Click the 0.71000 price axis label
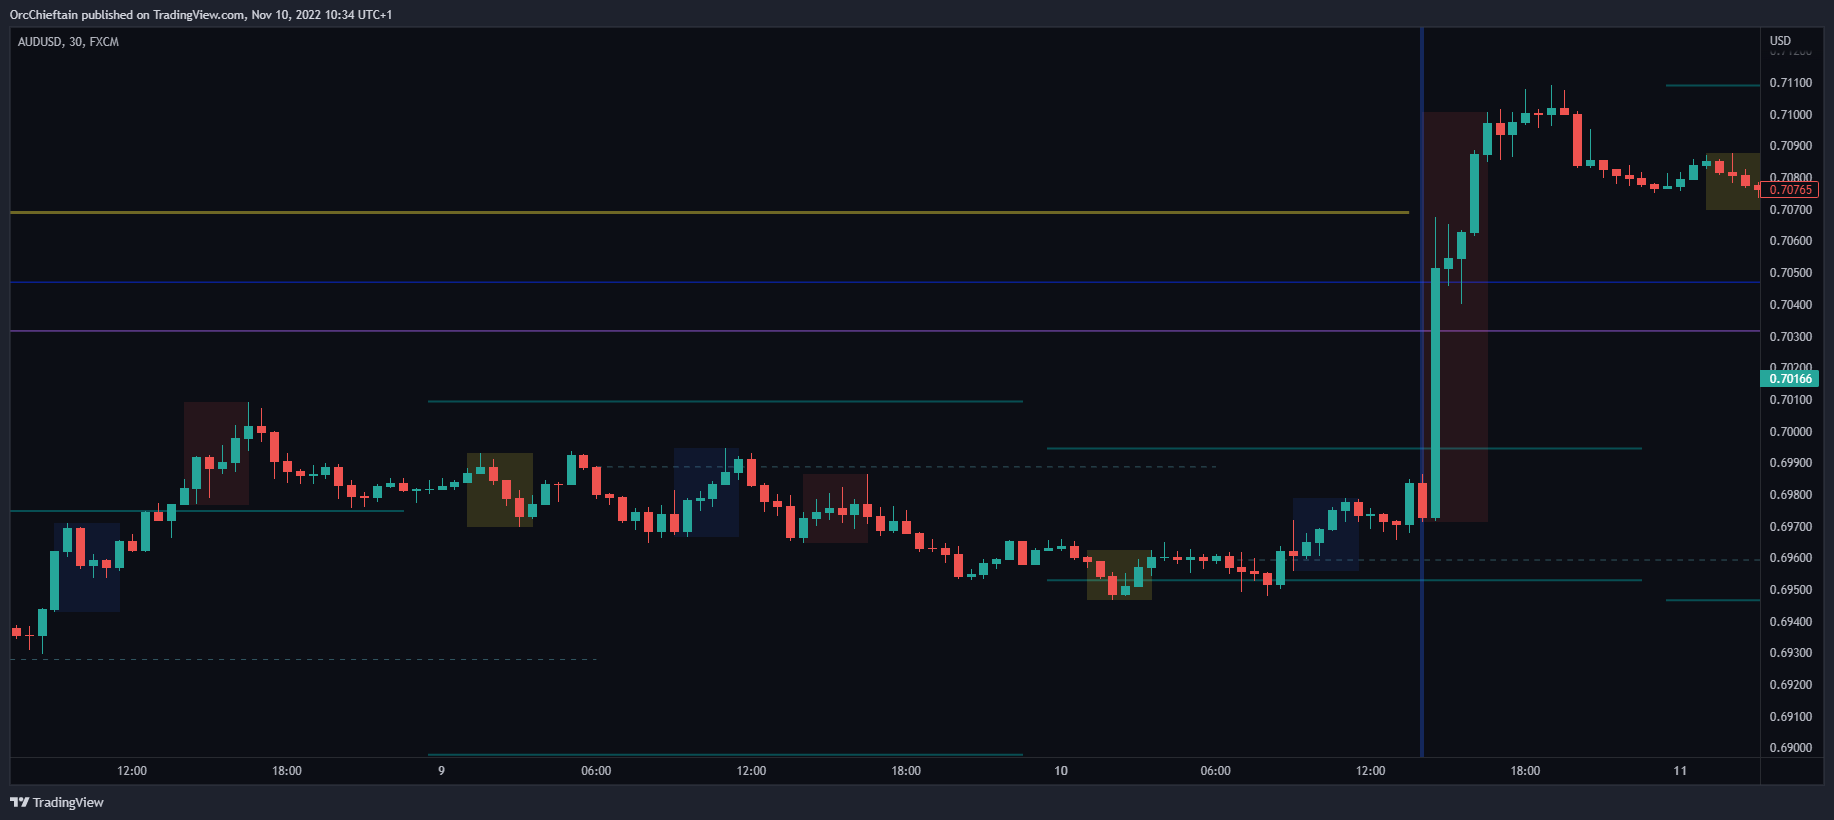The image size is (1834, 820). (x=1790, y=115)
